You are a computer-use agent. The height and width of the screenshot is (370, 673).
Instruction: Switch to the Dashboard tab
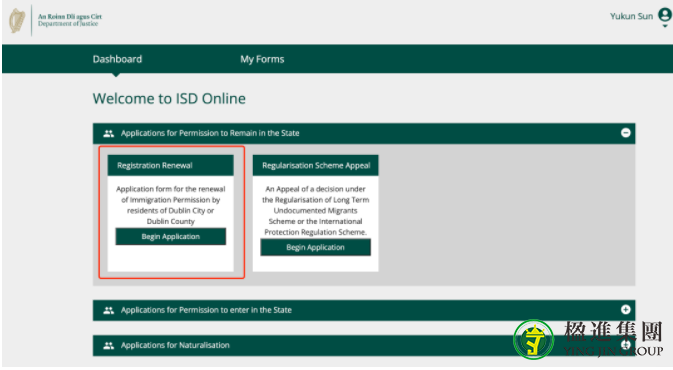pos(117,59)
